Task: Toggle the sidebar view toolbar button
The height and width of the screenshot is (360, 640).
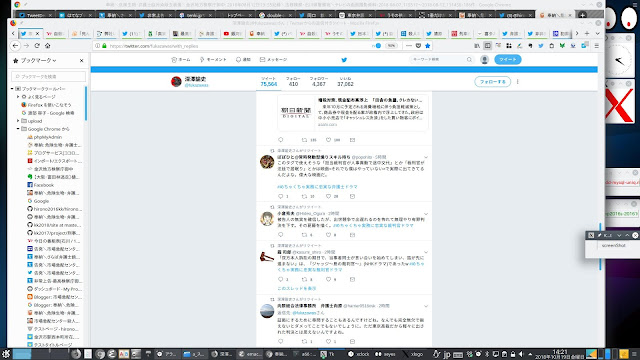Action: click(x=487, y=46)
